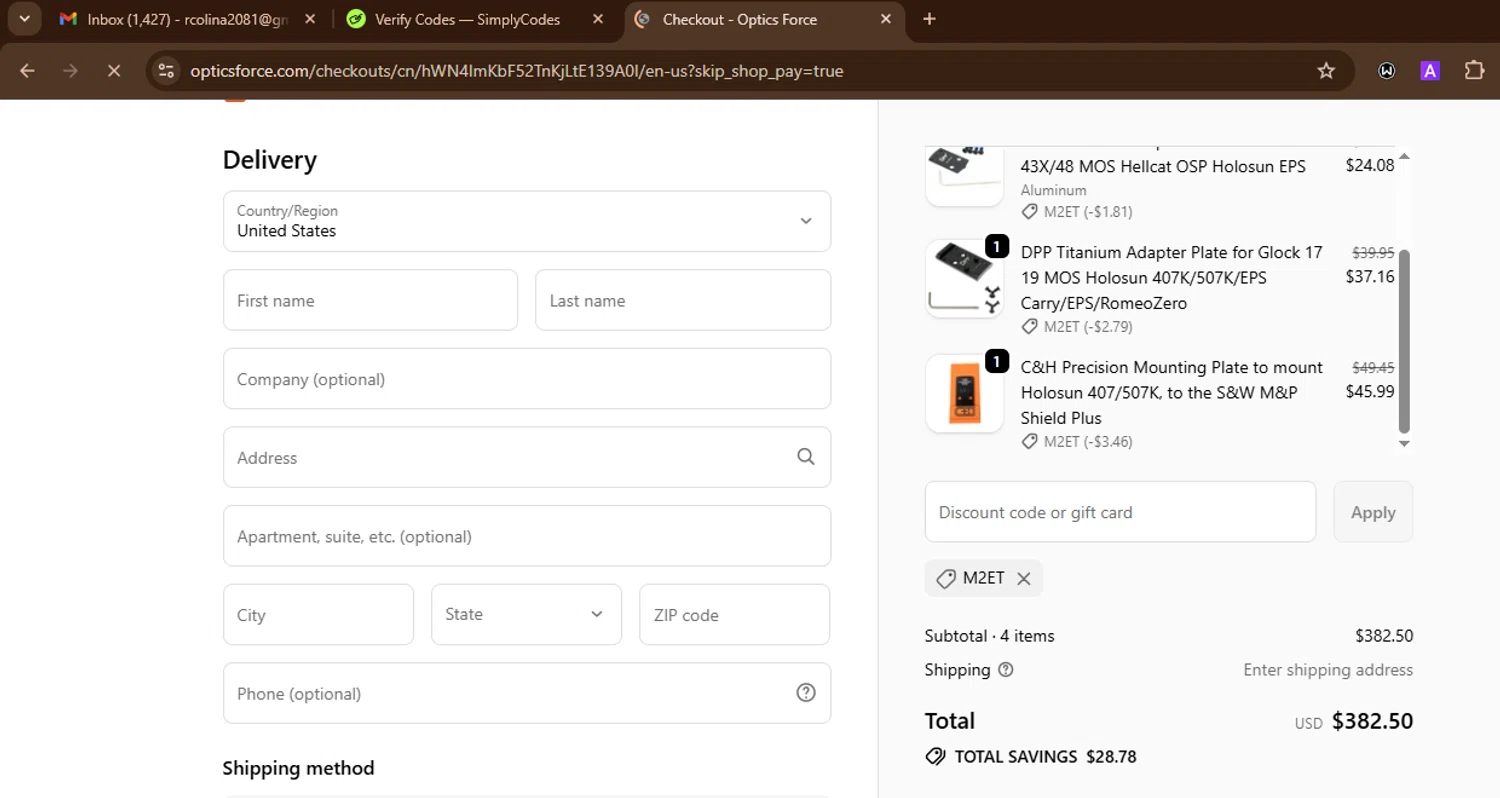This screenshot has height=798, width=1500.
Task: Click the C&H Precision Mounting Plate title
Action: (x=1172, y=392)
